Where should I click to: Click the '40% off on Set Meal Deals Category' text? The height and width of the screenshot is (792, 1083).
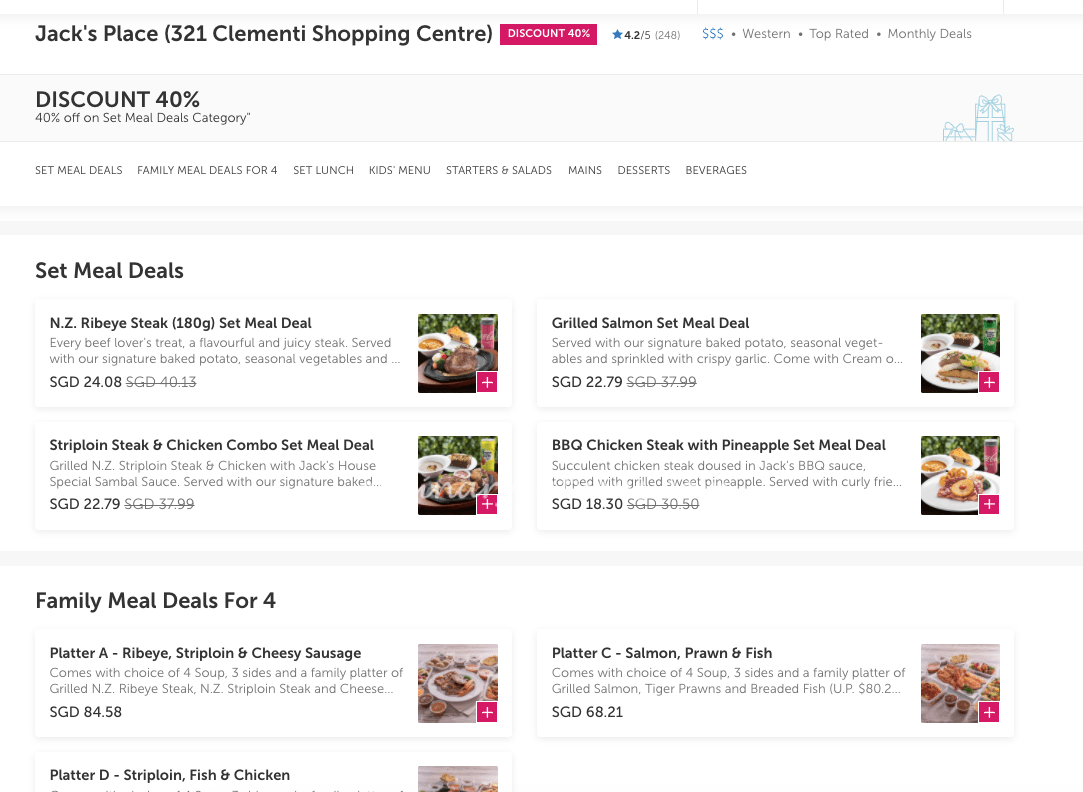(x=142, y=118)
